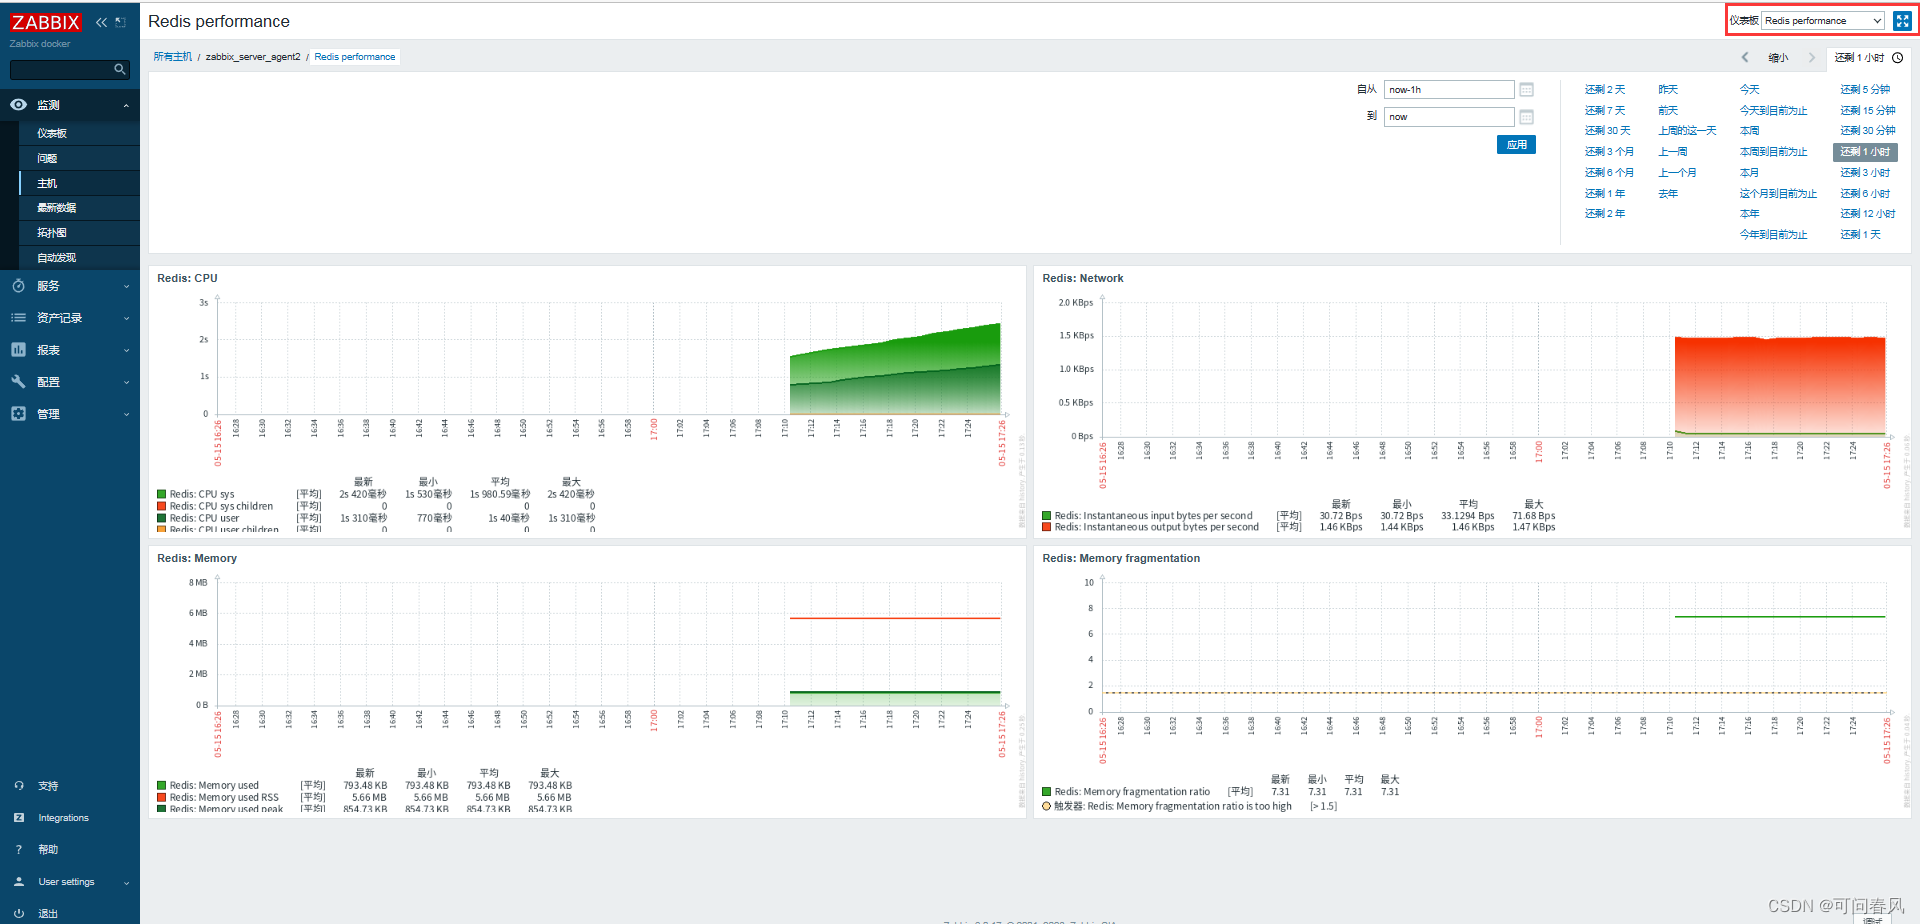The width and height of the screenshot is (1920, 924).
Task: Click the 自从 input field showing now-1h
Action: coord(1449,90)
